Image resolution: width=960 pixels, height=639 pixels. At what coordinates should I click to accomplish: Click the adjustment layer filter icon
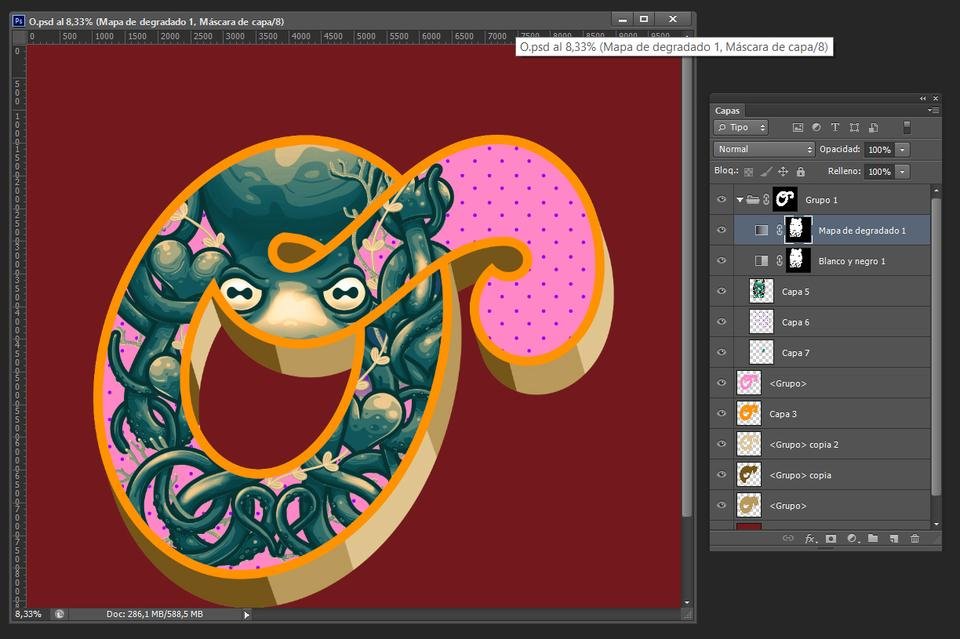point(816,127)
